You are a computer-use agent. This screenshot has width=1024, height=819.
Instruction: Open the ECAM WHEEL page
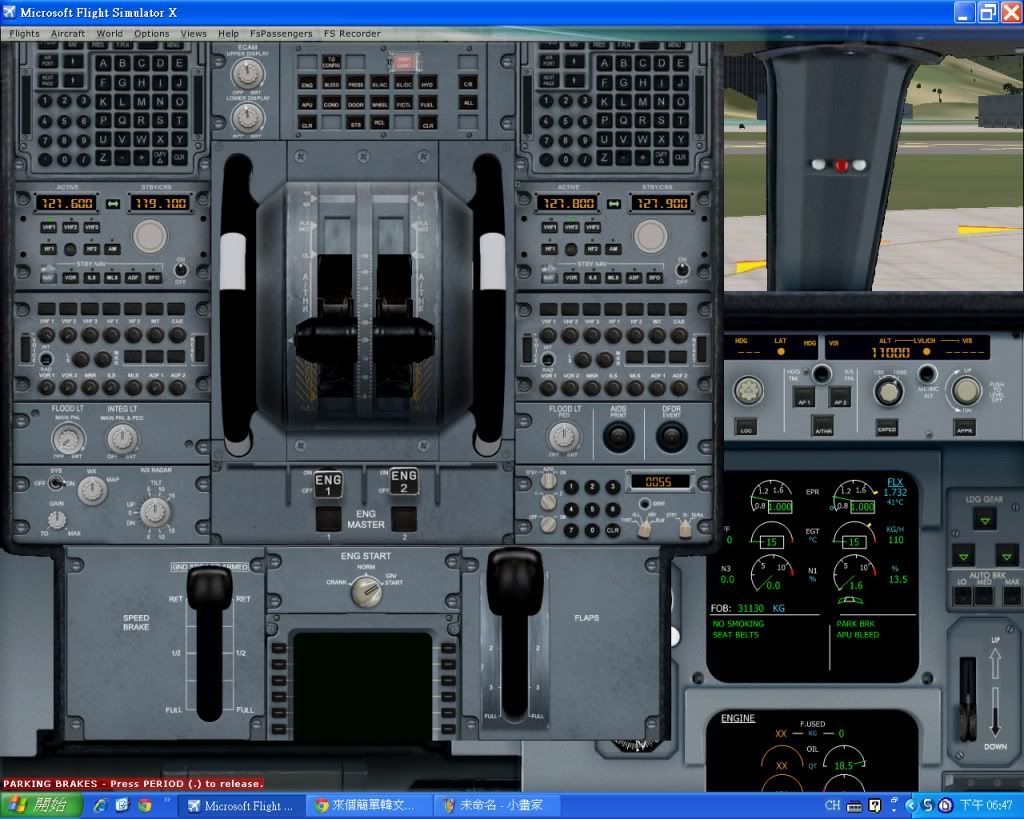click(x=379, y=104)
